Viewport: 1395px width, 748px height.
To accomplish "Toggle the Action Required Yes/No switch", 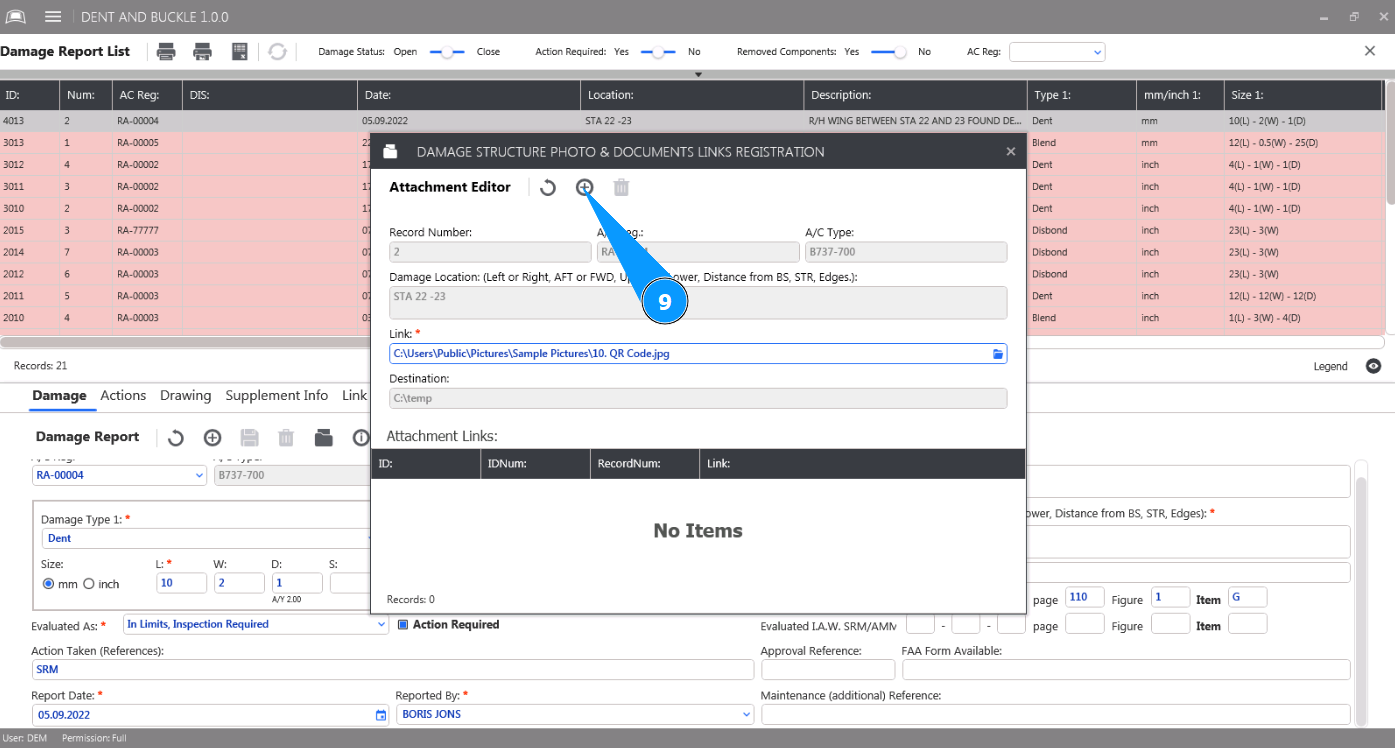I will [658, 52].
